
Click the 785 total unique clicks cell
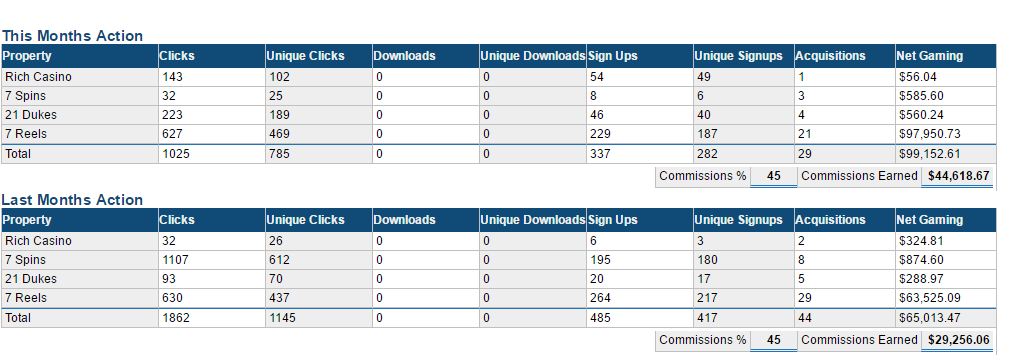[319, 155]
